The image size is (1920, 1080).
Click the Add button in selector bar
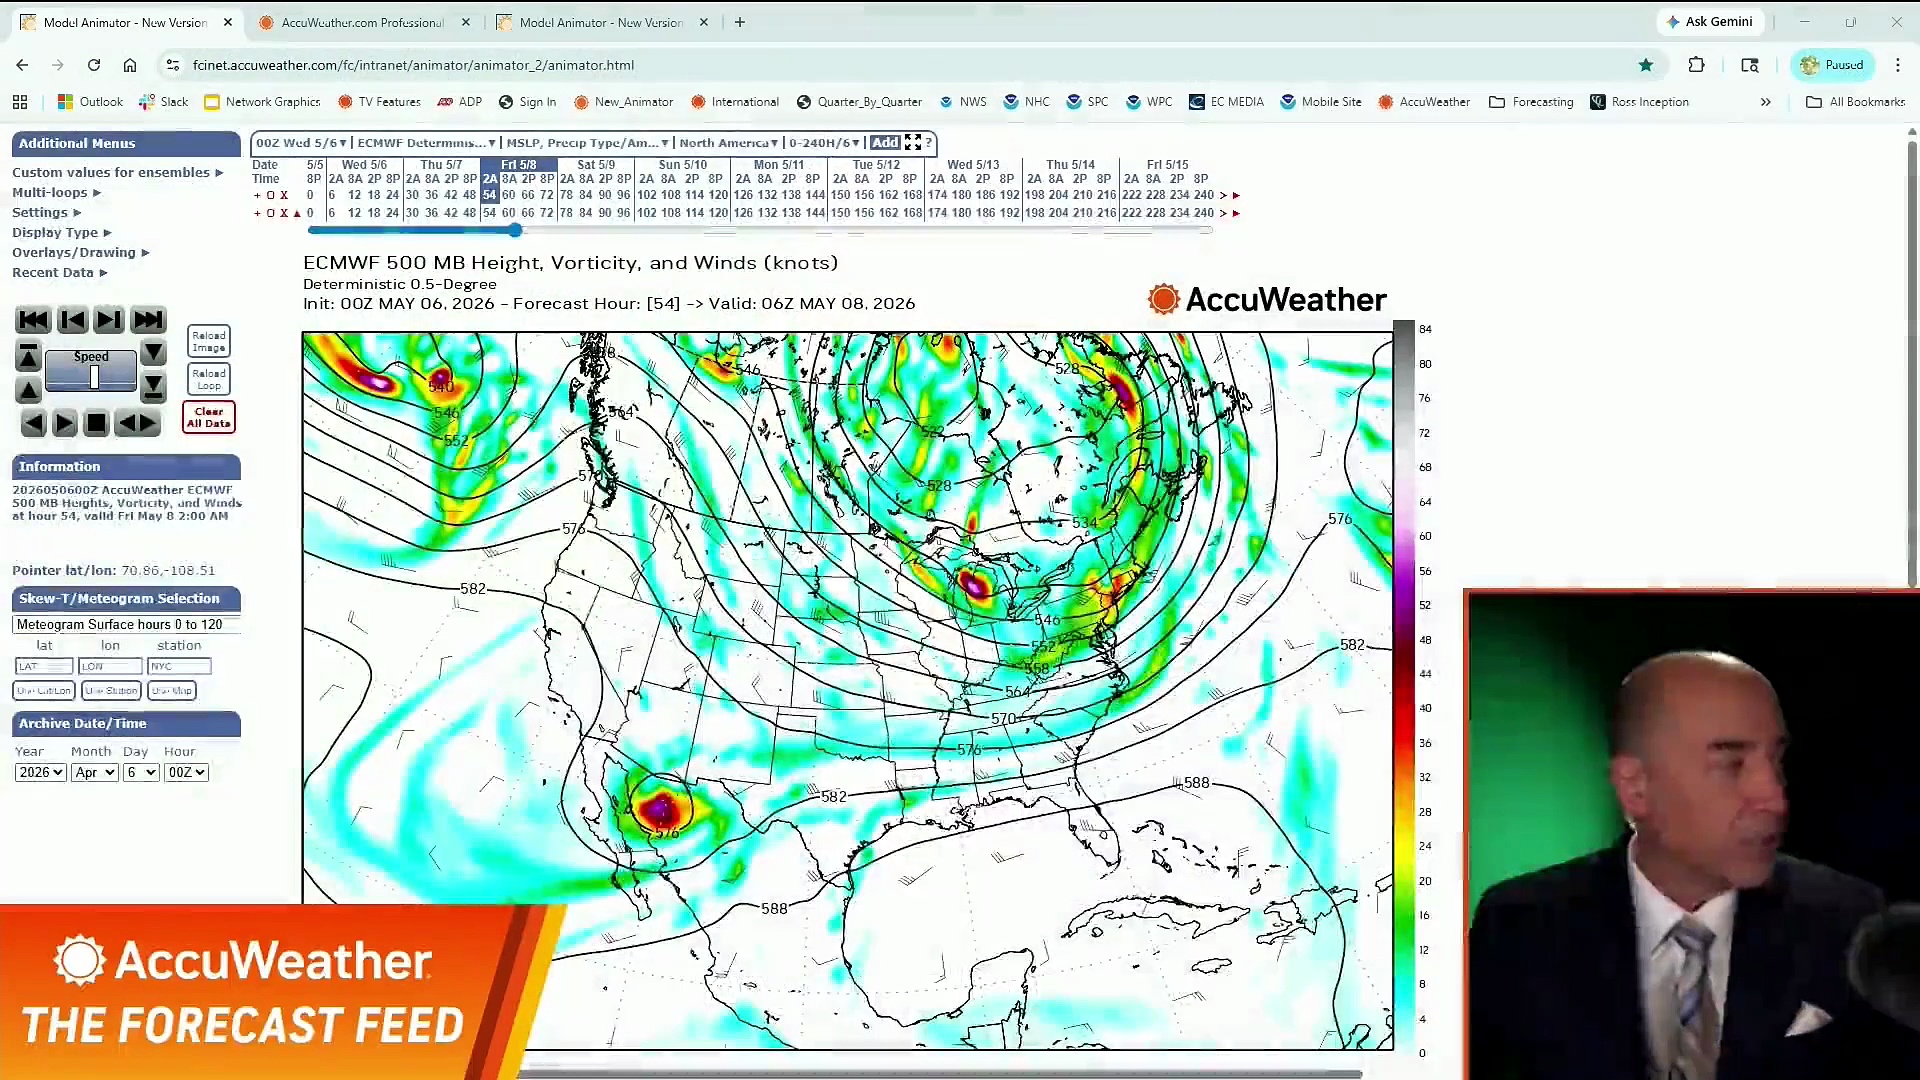point(885,143)
